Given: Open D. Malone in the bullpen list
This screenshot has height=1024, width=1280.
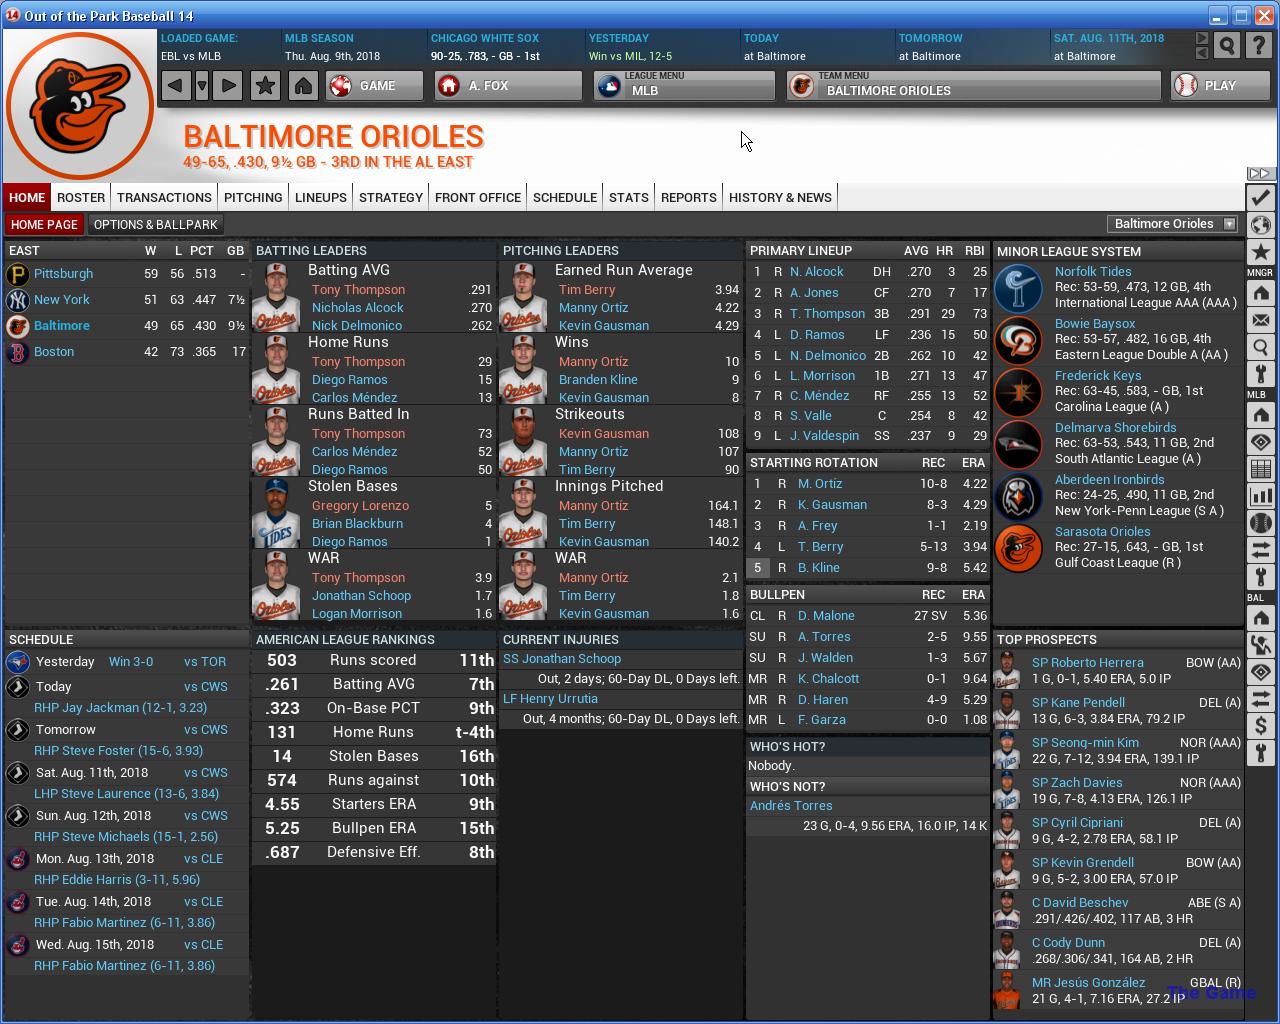Looking at the screenshot, I should click(x=826, y=615).
